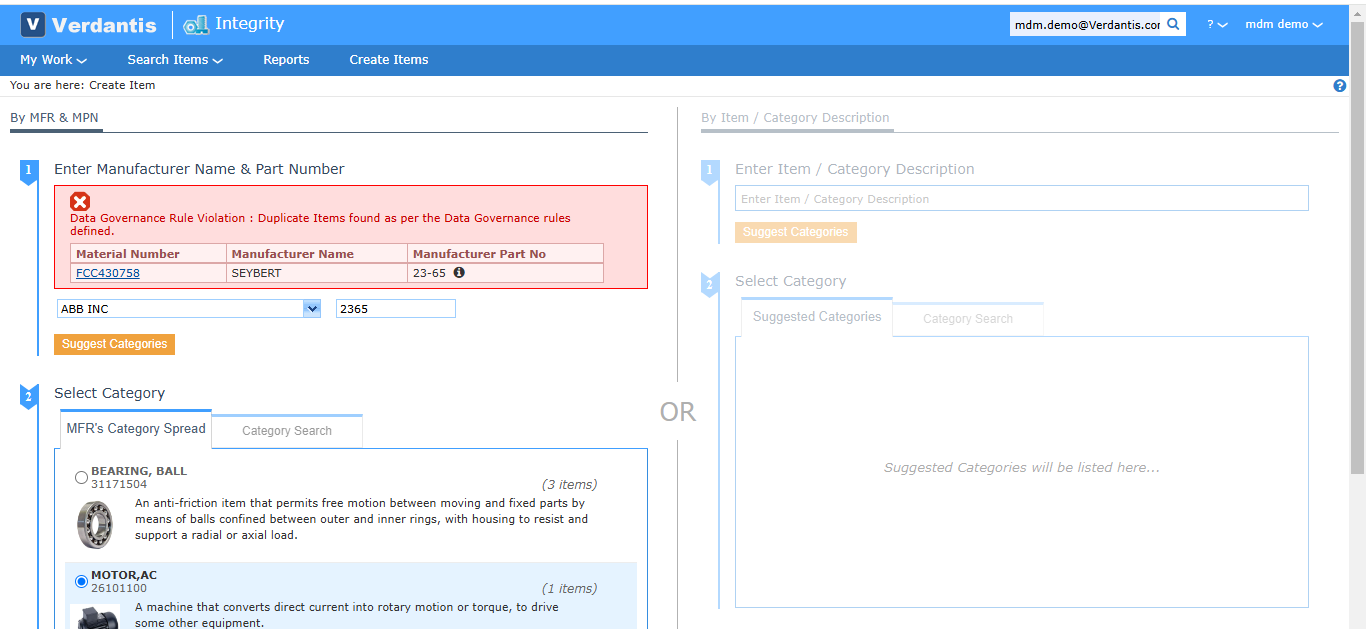1366x629 pixels.
Task: Switch to the Category Search tab
Action: tap(286, 430)
